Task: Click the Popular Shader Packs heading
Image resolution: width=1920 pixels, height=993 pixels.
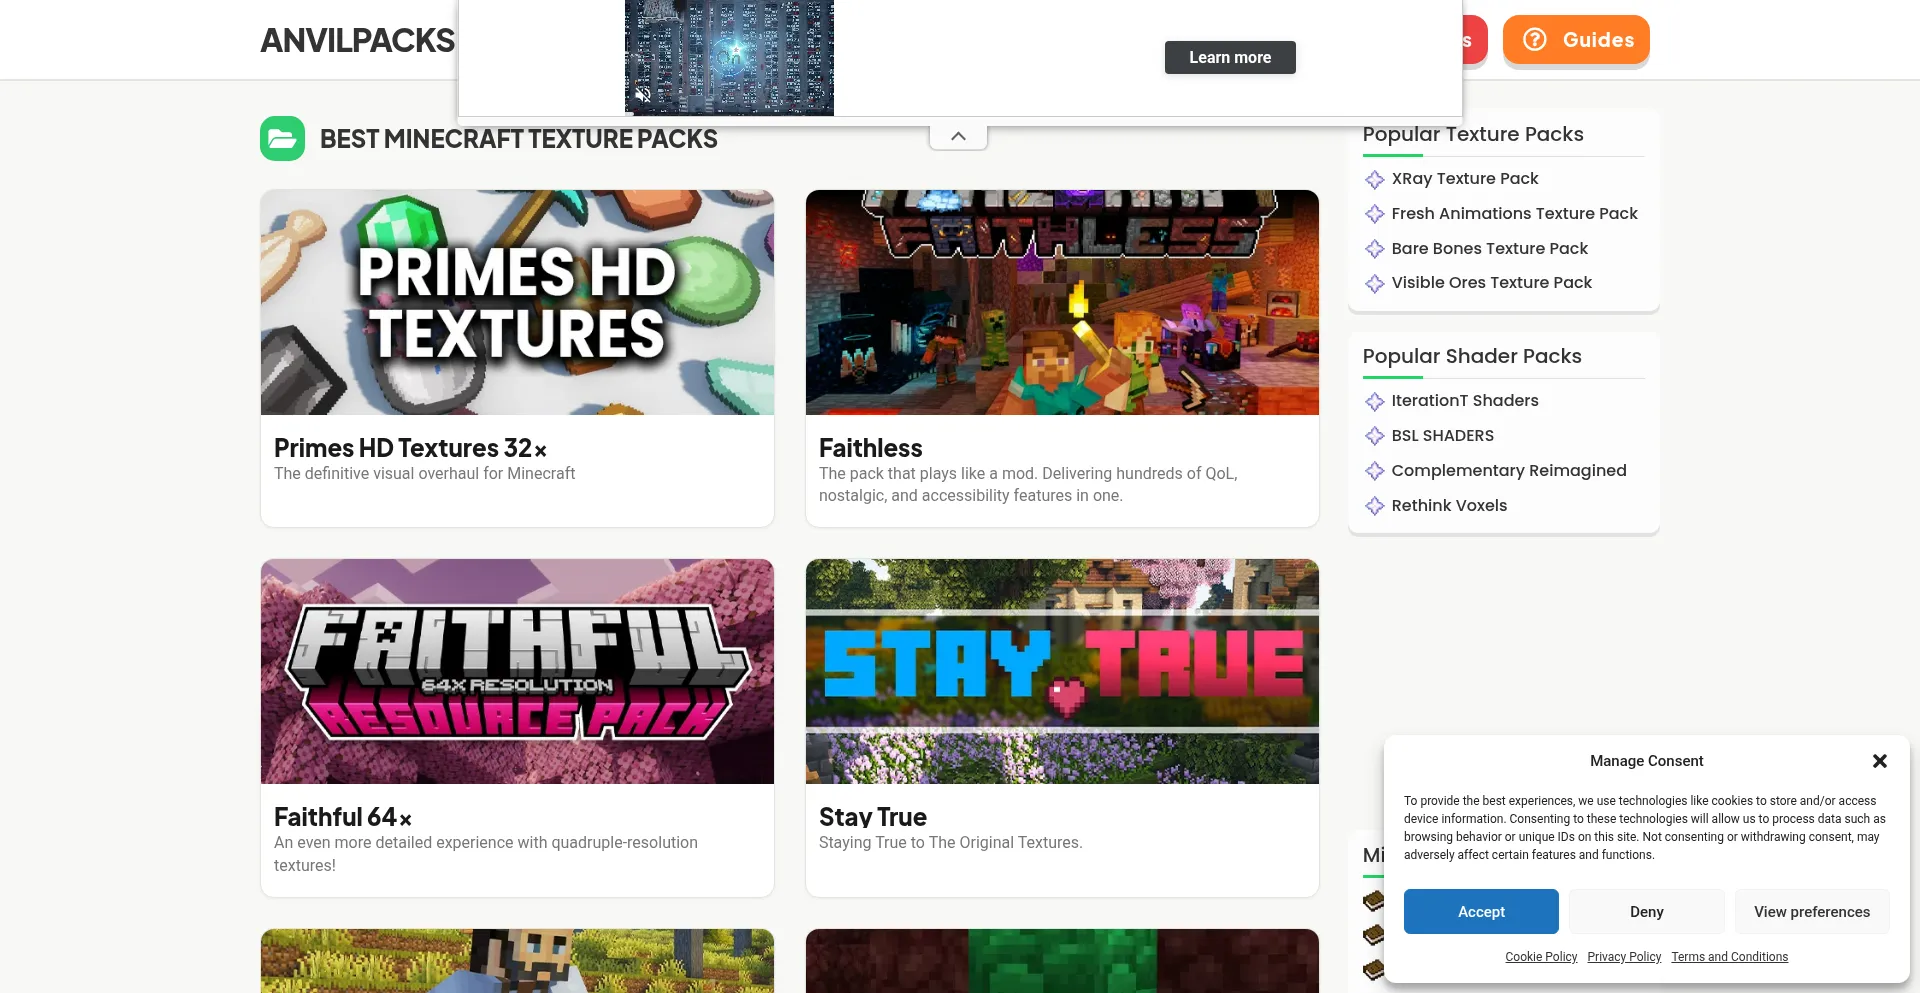Action: [1471, 356]
